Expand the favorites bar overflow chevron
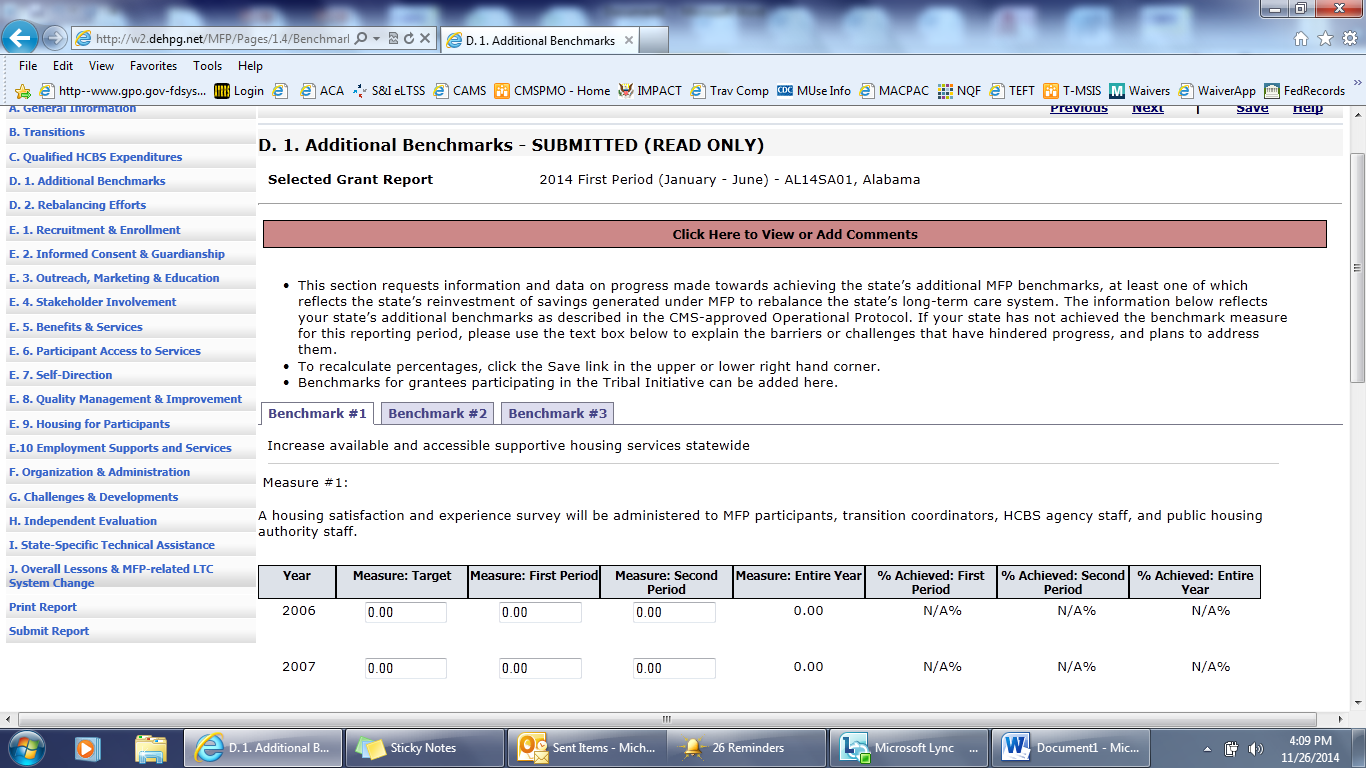This screenshot has height=768, width=1366. 1357,84
